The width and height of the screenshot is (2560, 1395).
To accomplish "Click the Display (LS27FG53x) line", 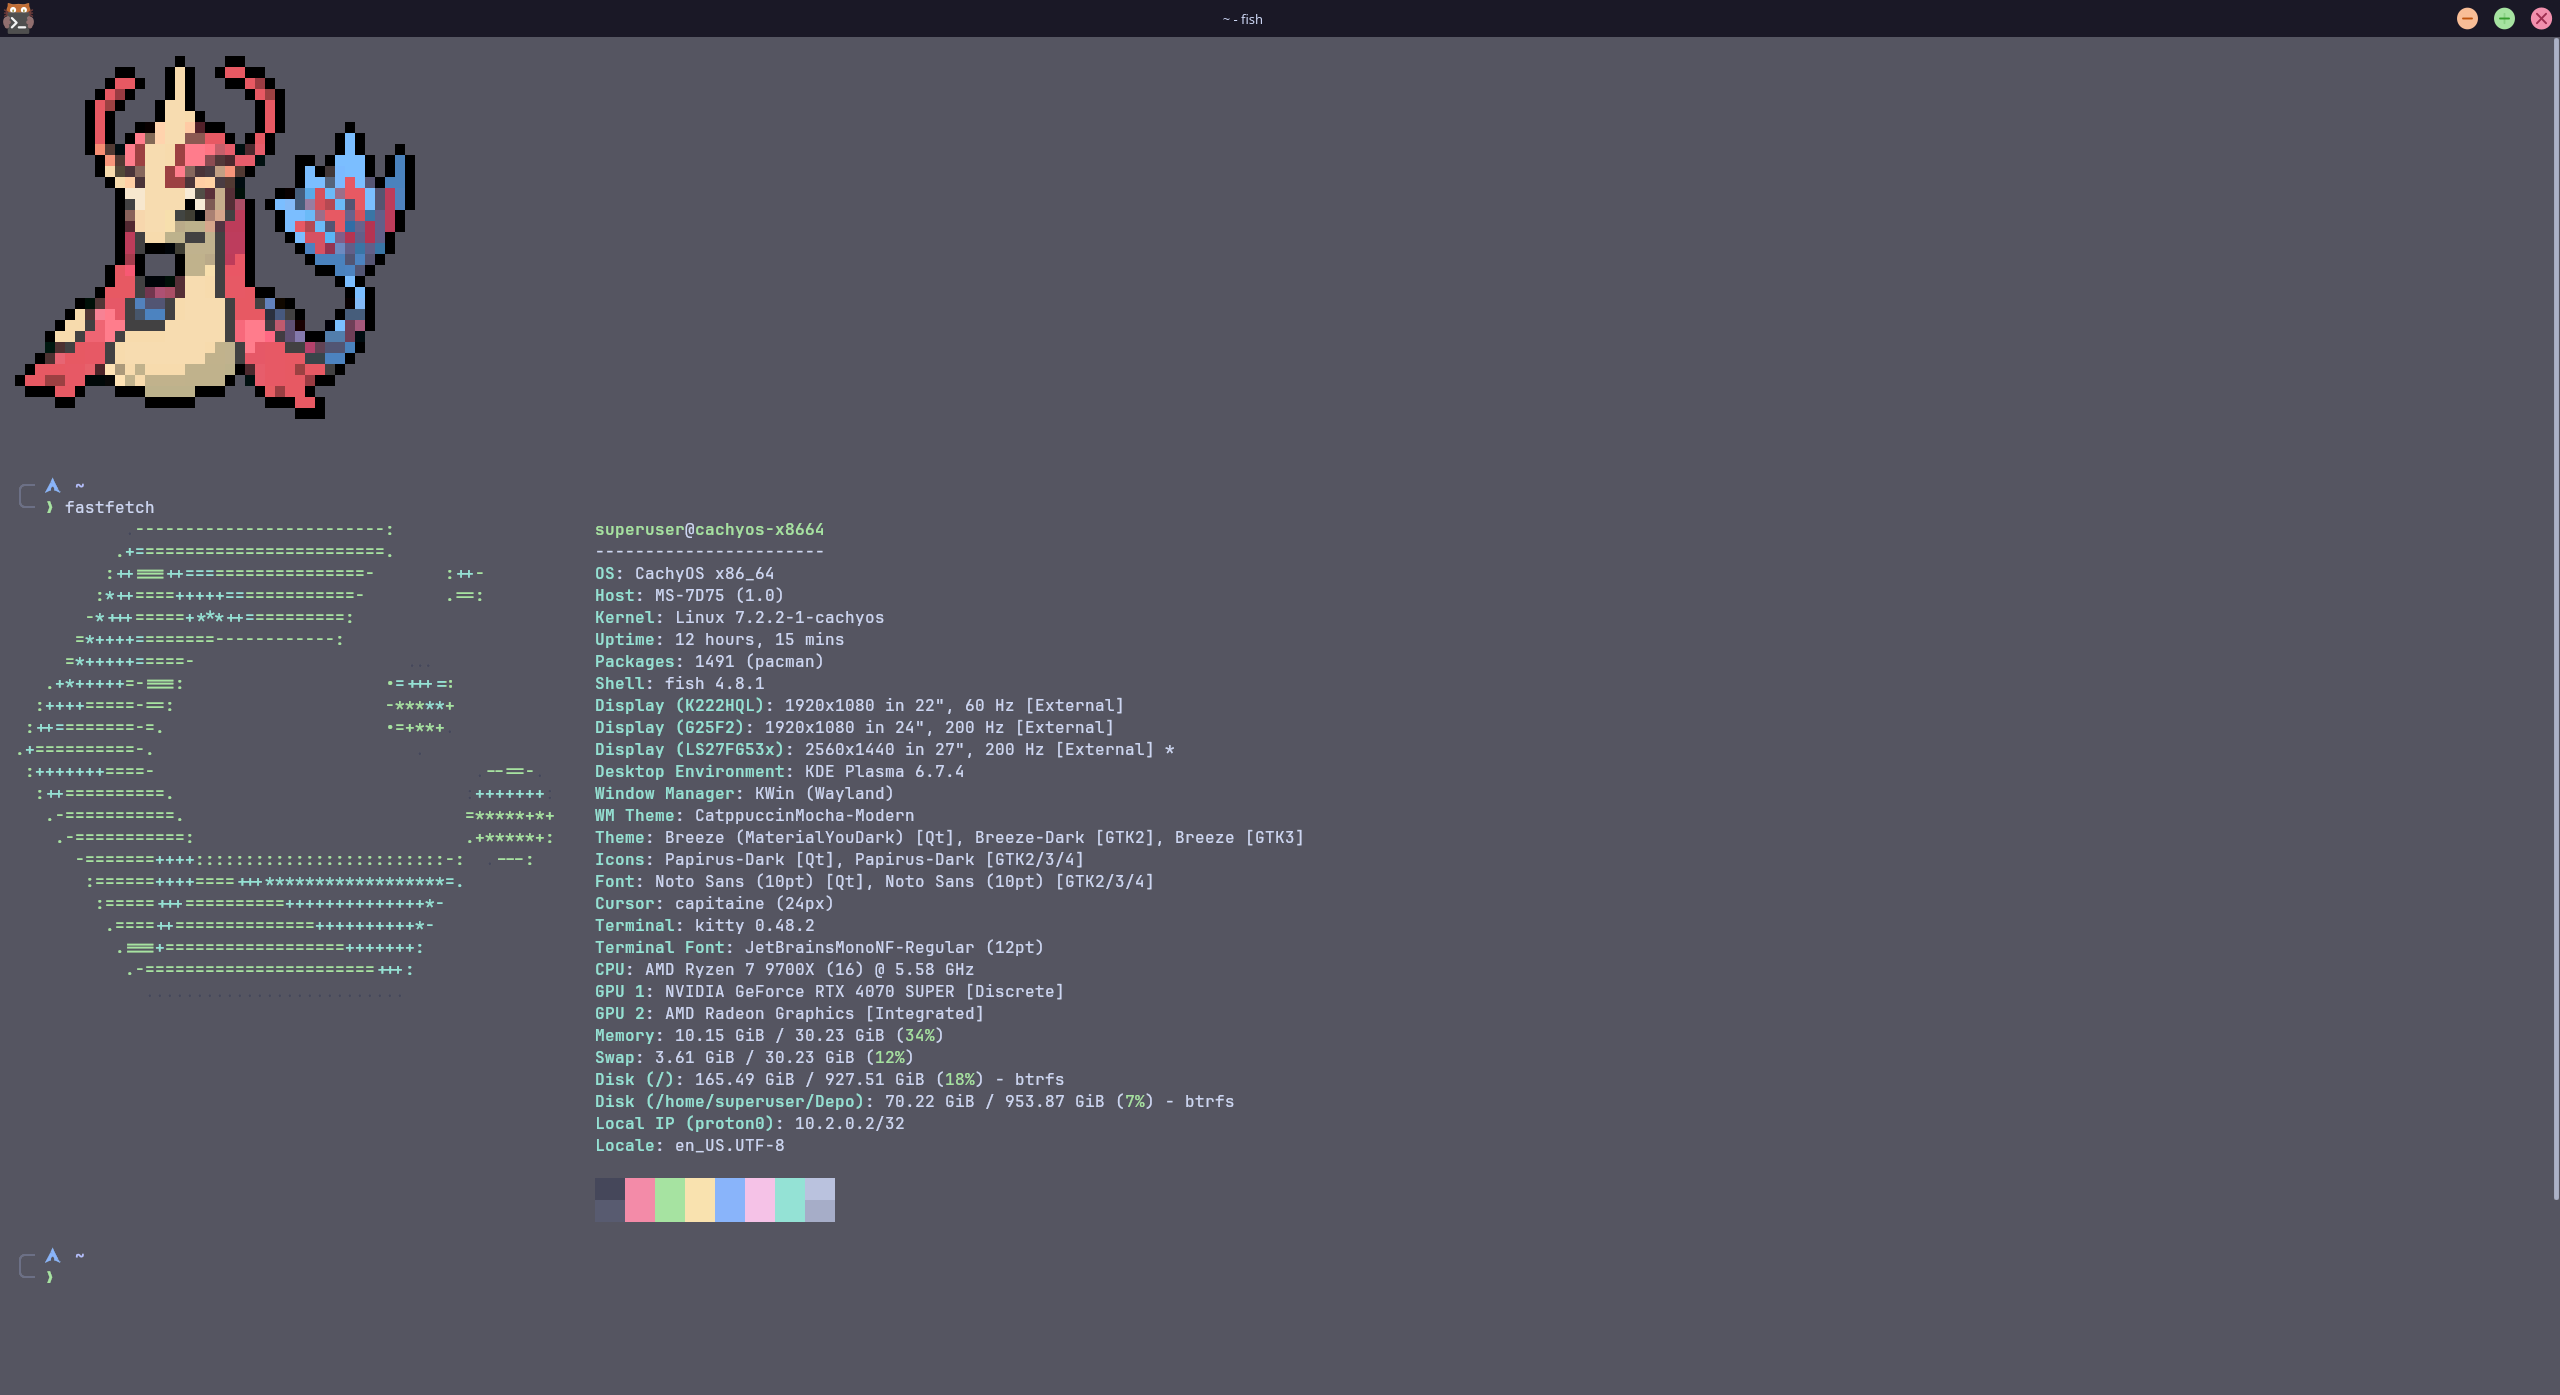I will [884, 749].
